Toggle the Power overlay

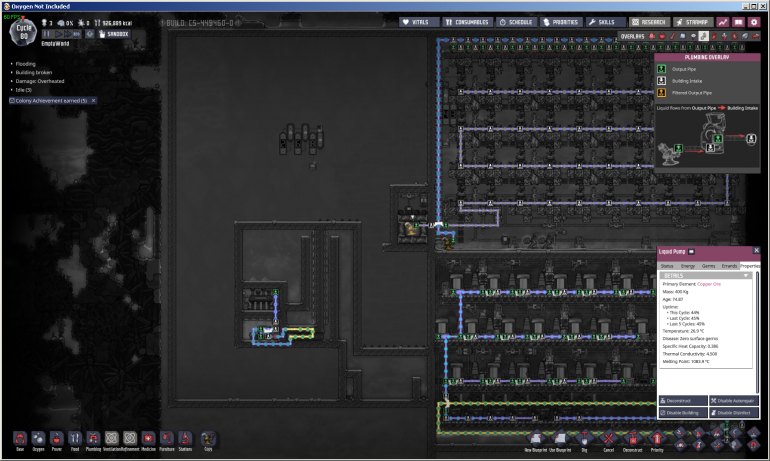[662, 36]
